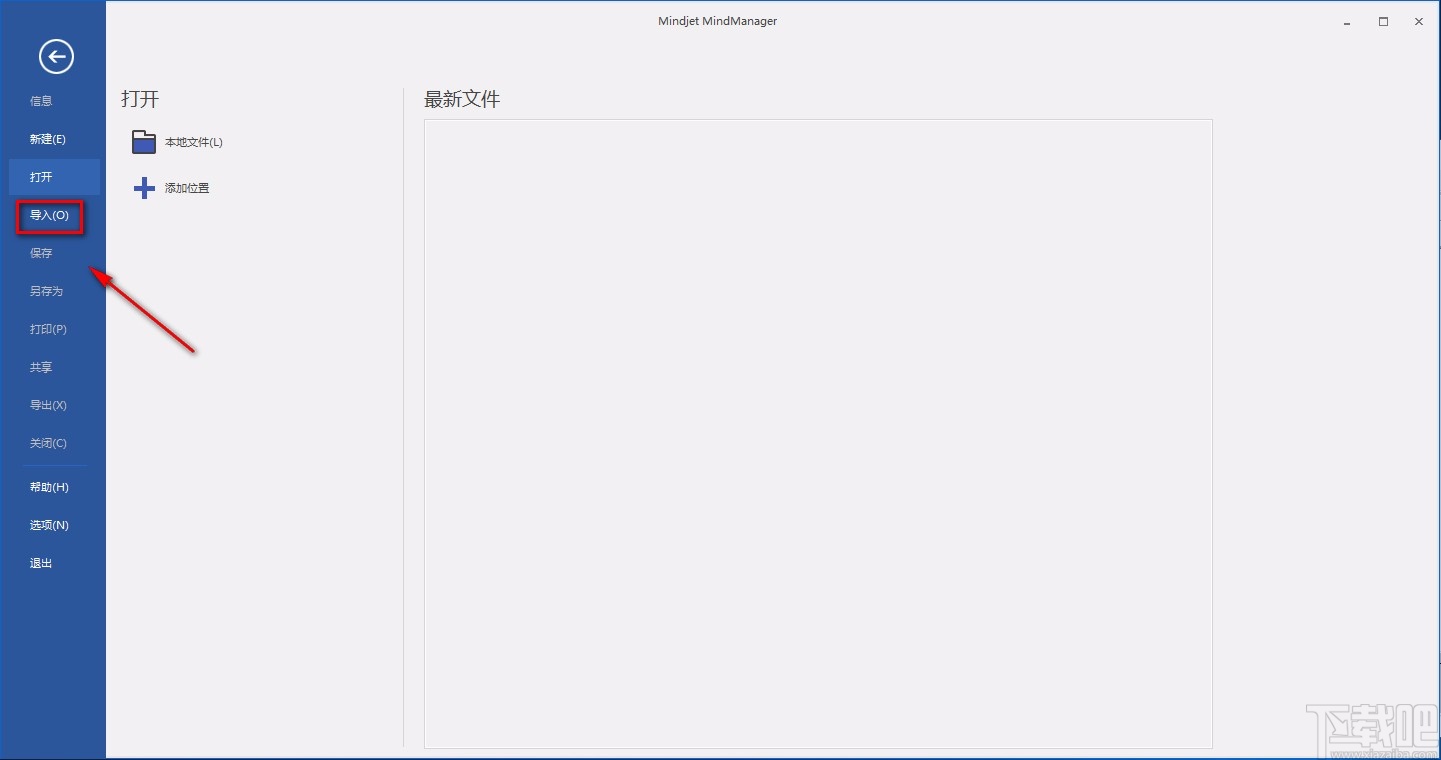The height and width of the screenshot is (760, 1441).
Task: Click 关闭(C) in the sidebar
Action: [48, 443]
